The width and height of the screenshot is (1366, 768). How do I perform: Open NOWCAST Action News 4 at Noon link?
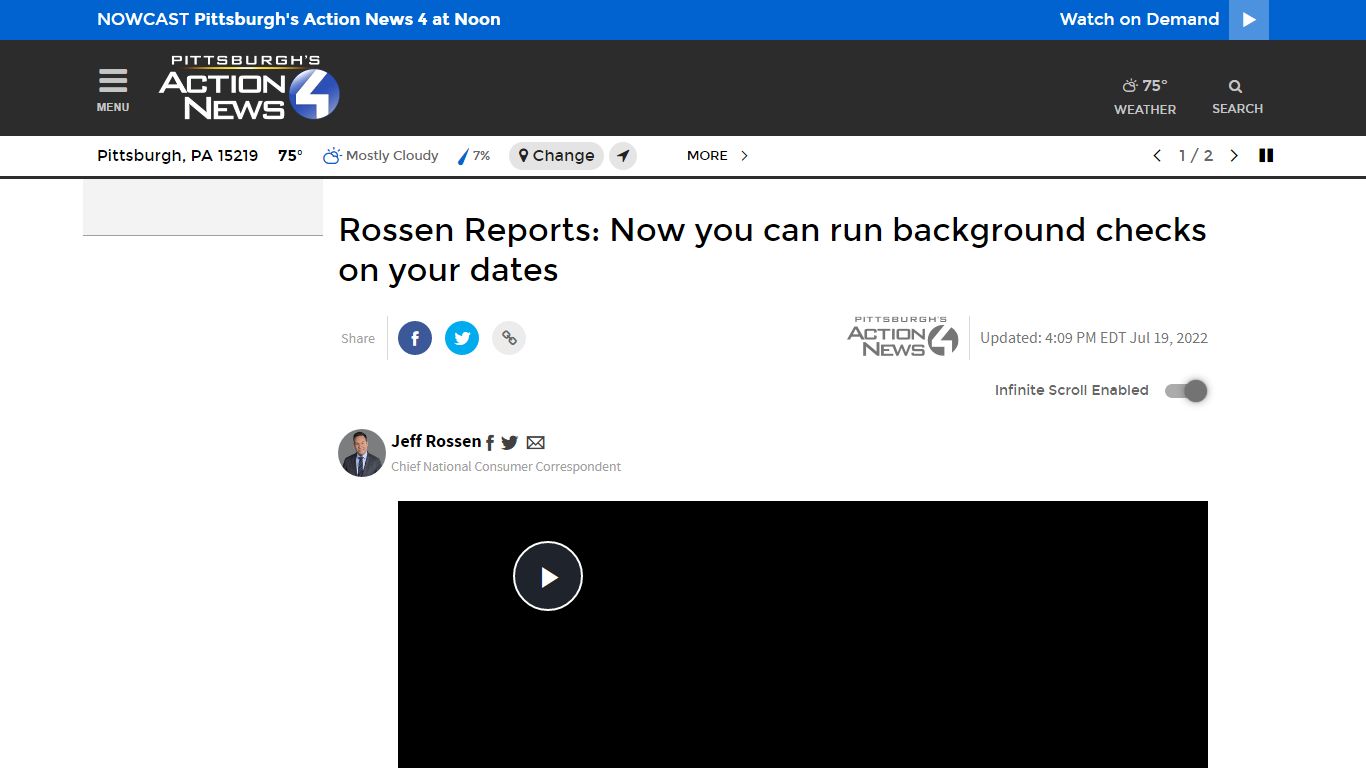tap(299, 19)
